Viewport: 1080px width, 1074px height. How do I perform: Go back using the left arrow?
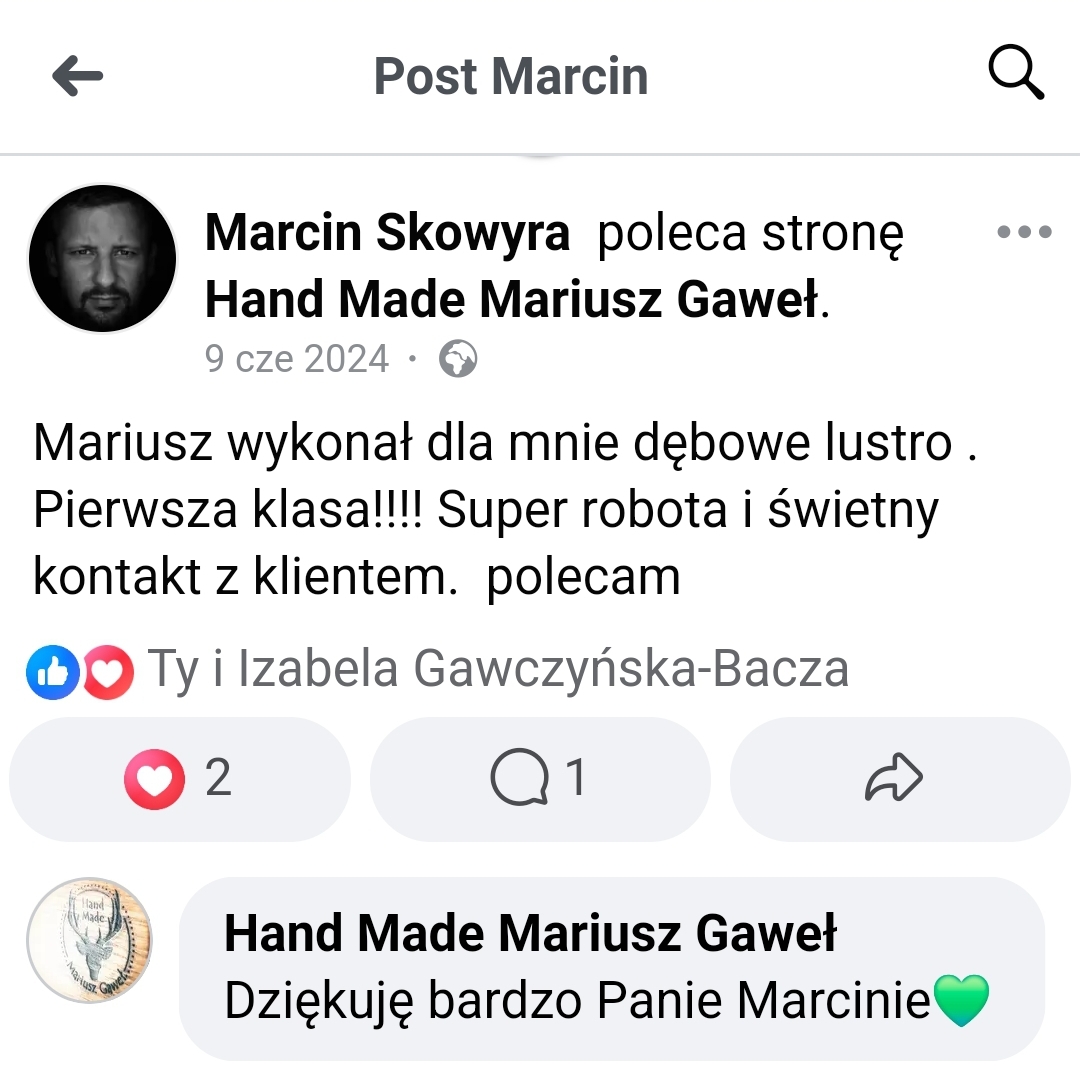pos(77,76)
